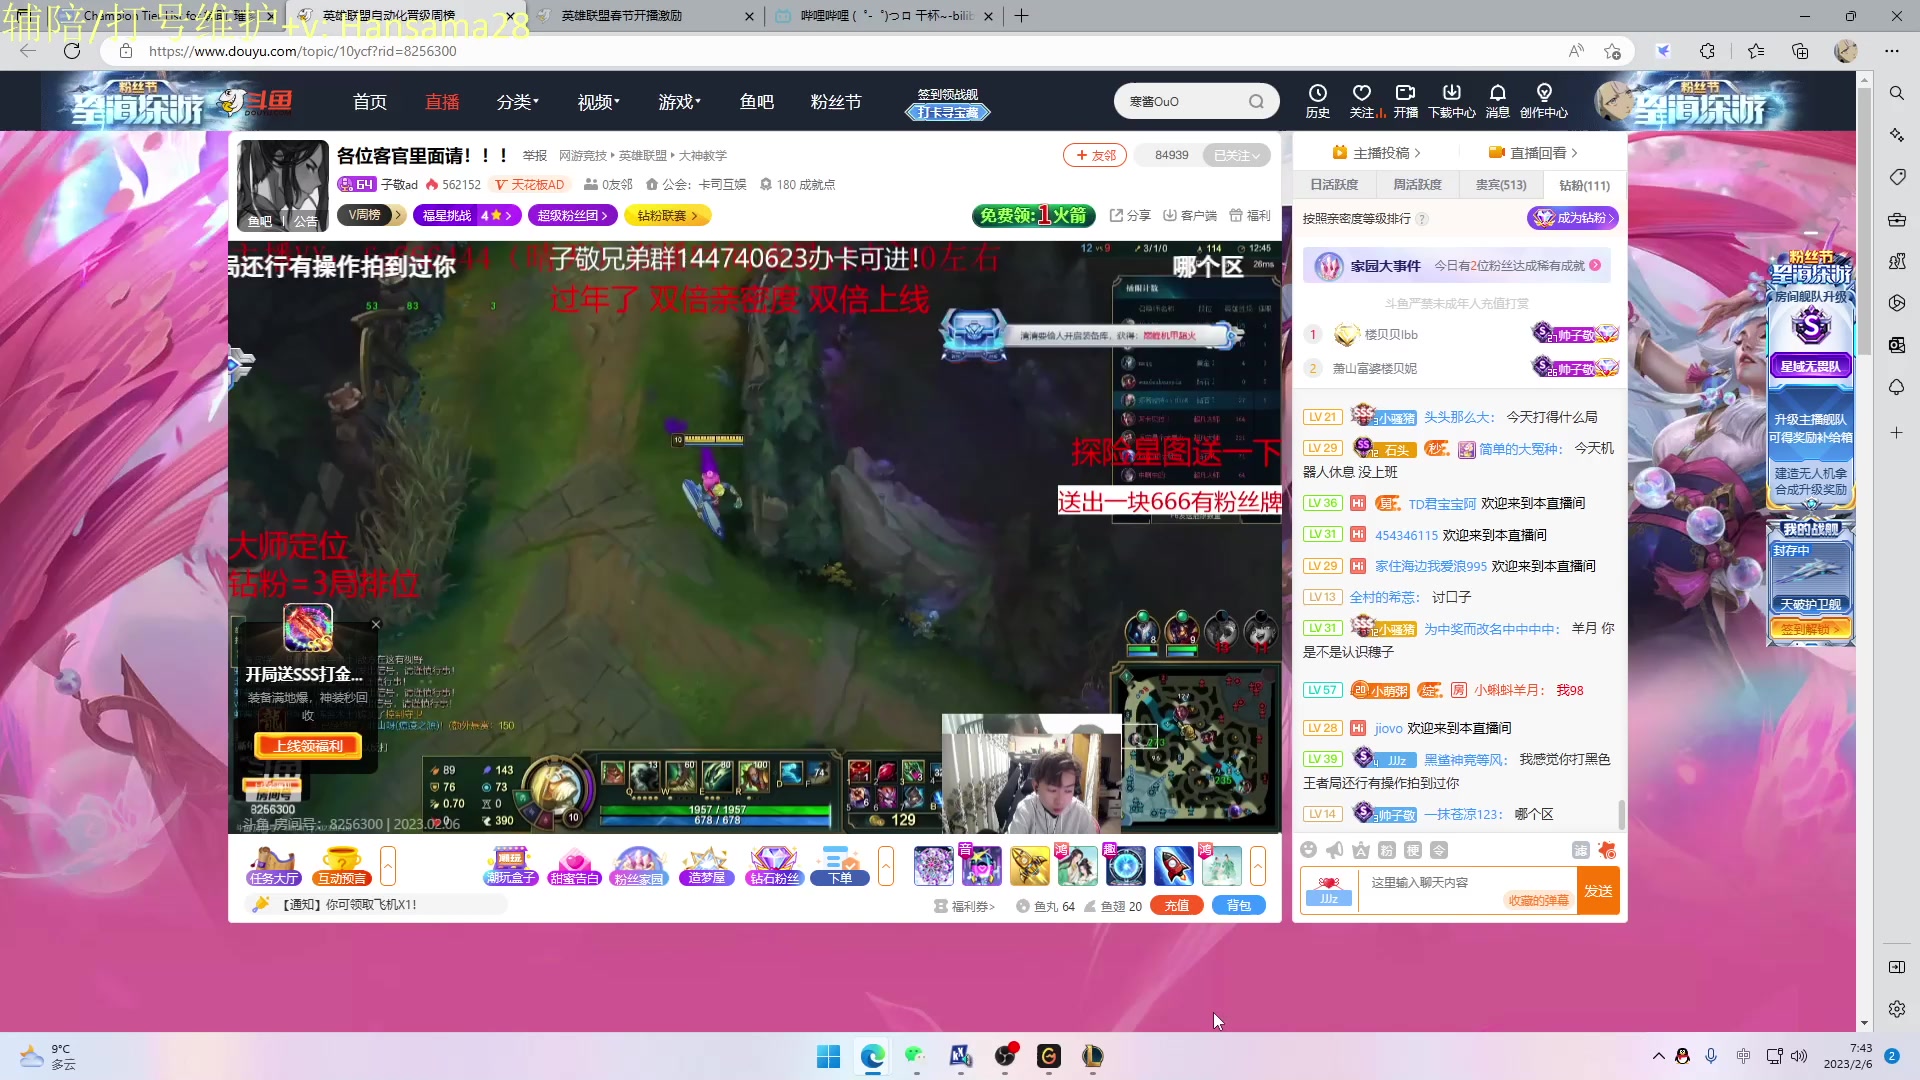Viewport: 1920px width, 1080px height.
Task: Open the 开播 start-streaming icon
Action: 1405,101
